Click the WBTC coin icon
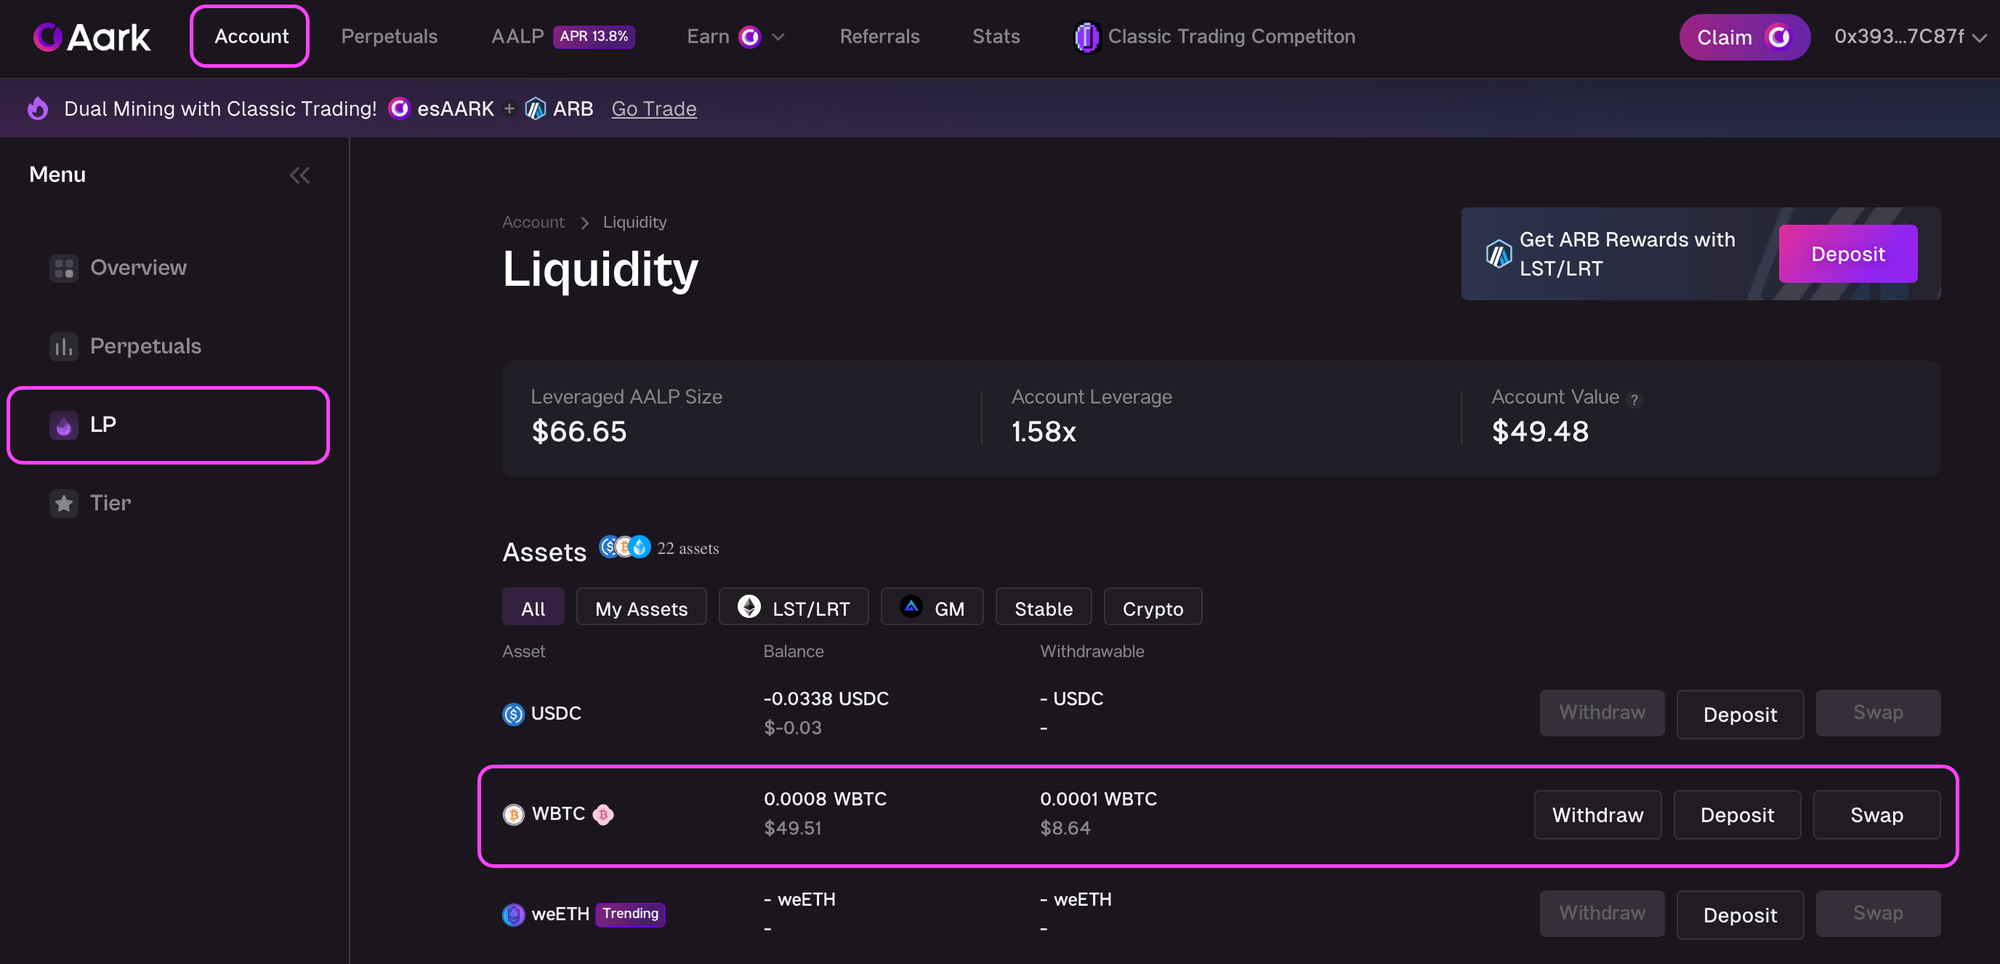The image size is (2000, 964). tap(513, 815)
